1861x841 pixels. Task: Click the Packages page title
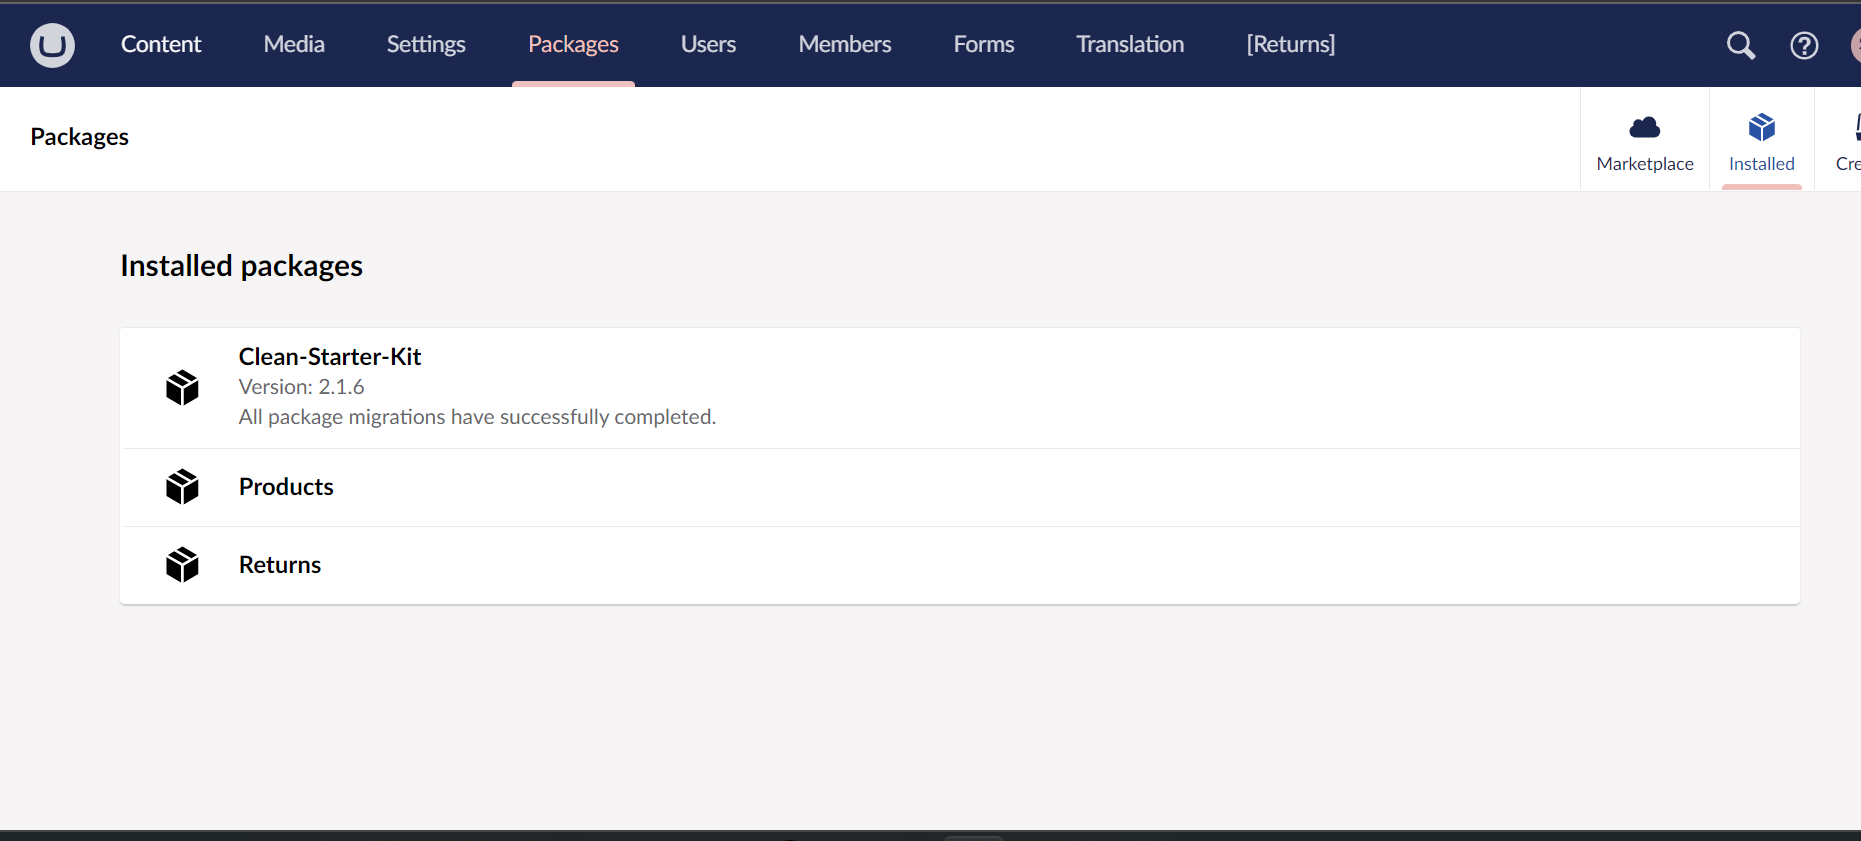(80, 137)
